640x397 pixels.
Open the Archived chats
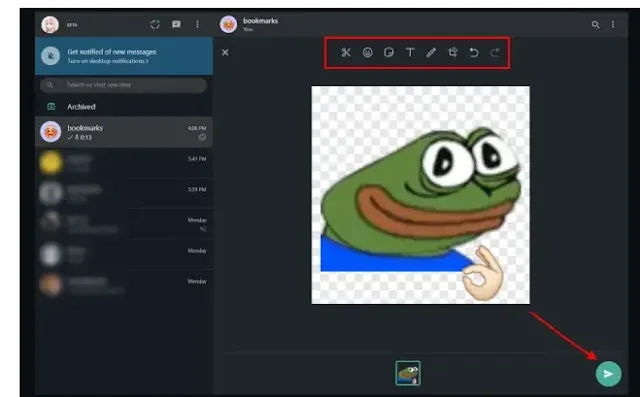tap(123, 106)
